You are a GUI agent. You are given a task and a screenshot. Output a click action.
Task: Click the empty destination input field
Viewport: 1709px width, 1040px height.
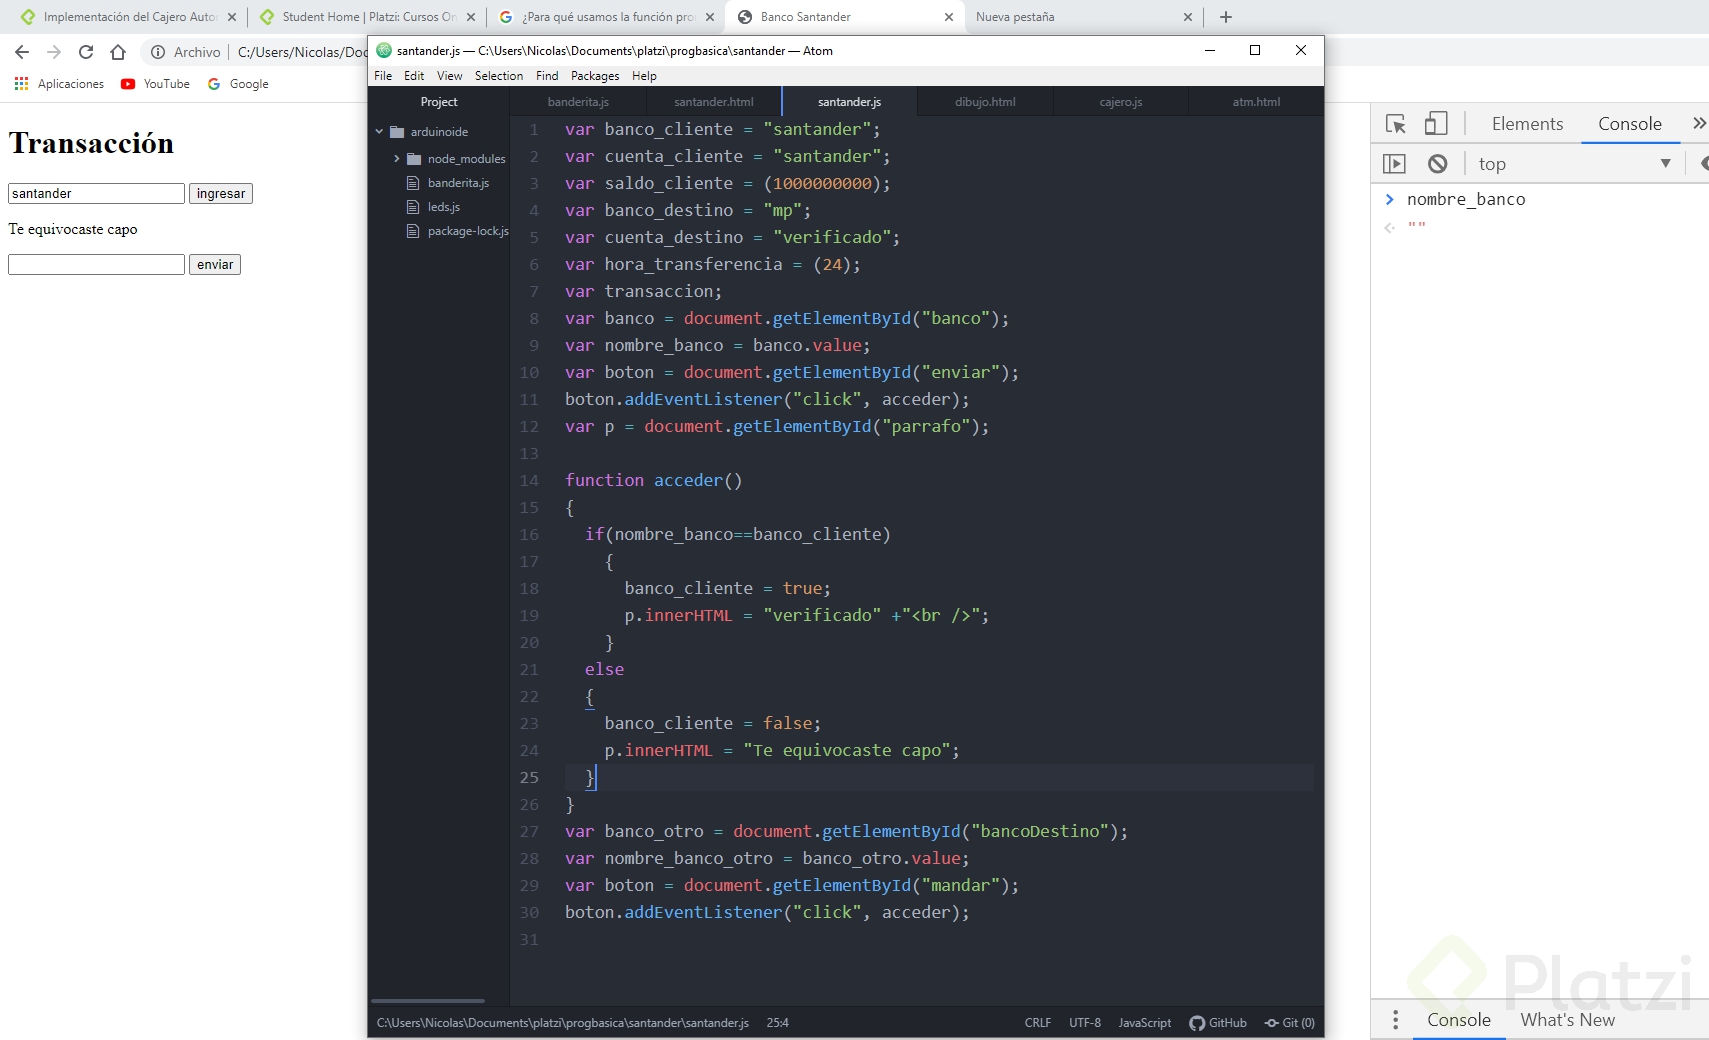(x=96, y=265)
